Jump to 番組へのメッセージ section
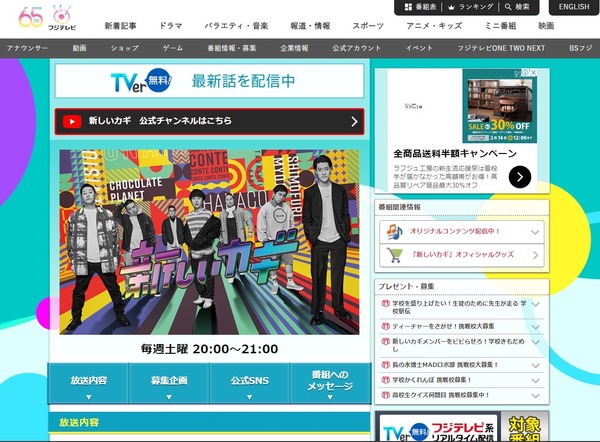The height and width of the screenshot is (442, 600). [330, 383]
